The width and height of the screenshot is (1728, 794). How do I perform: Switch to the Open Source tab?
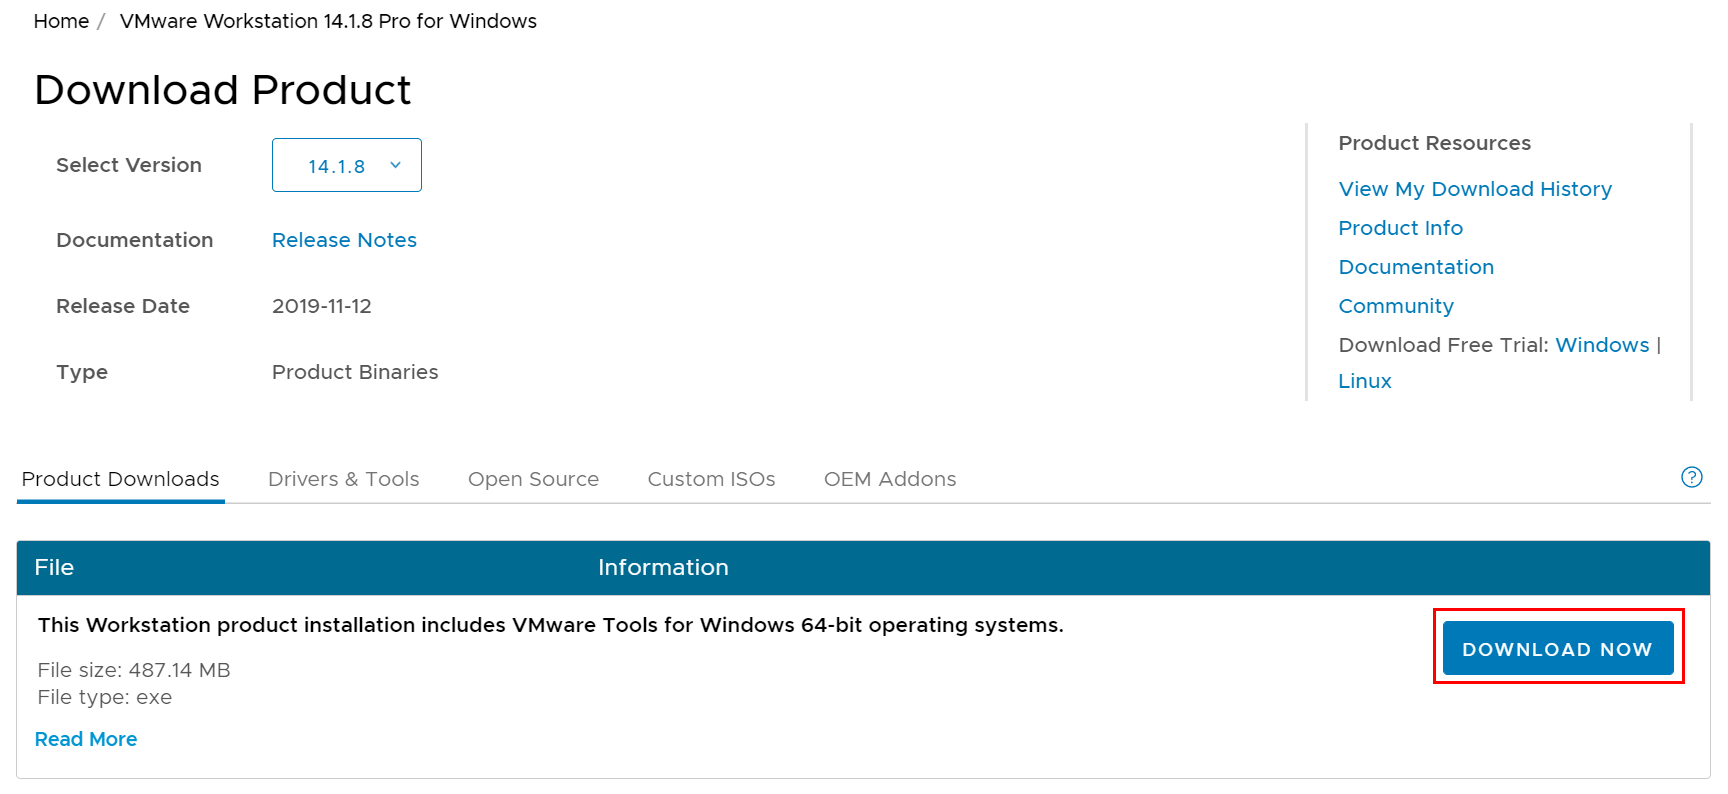(533, 479)
